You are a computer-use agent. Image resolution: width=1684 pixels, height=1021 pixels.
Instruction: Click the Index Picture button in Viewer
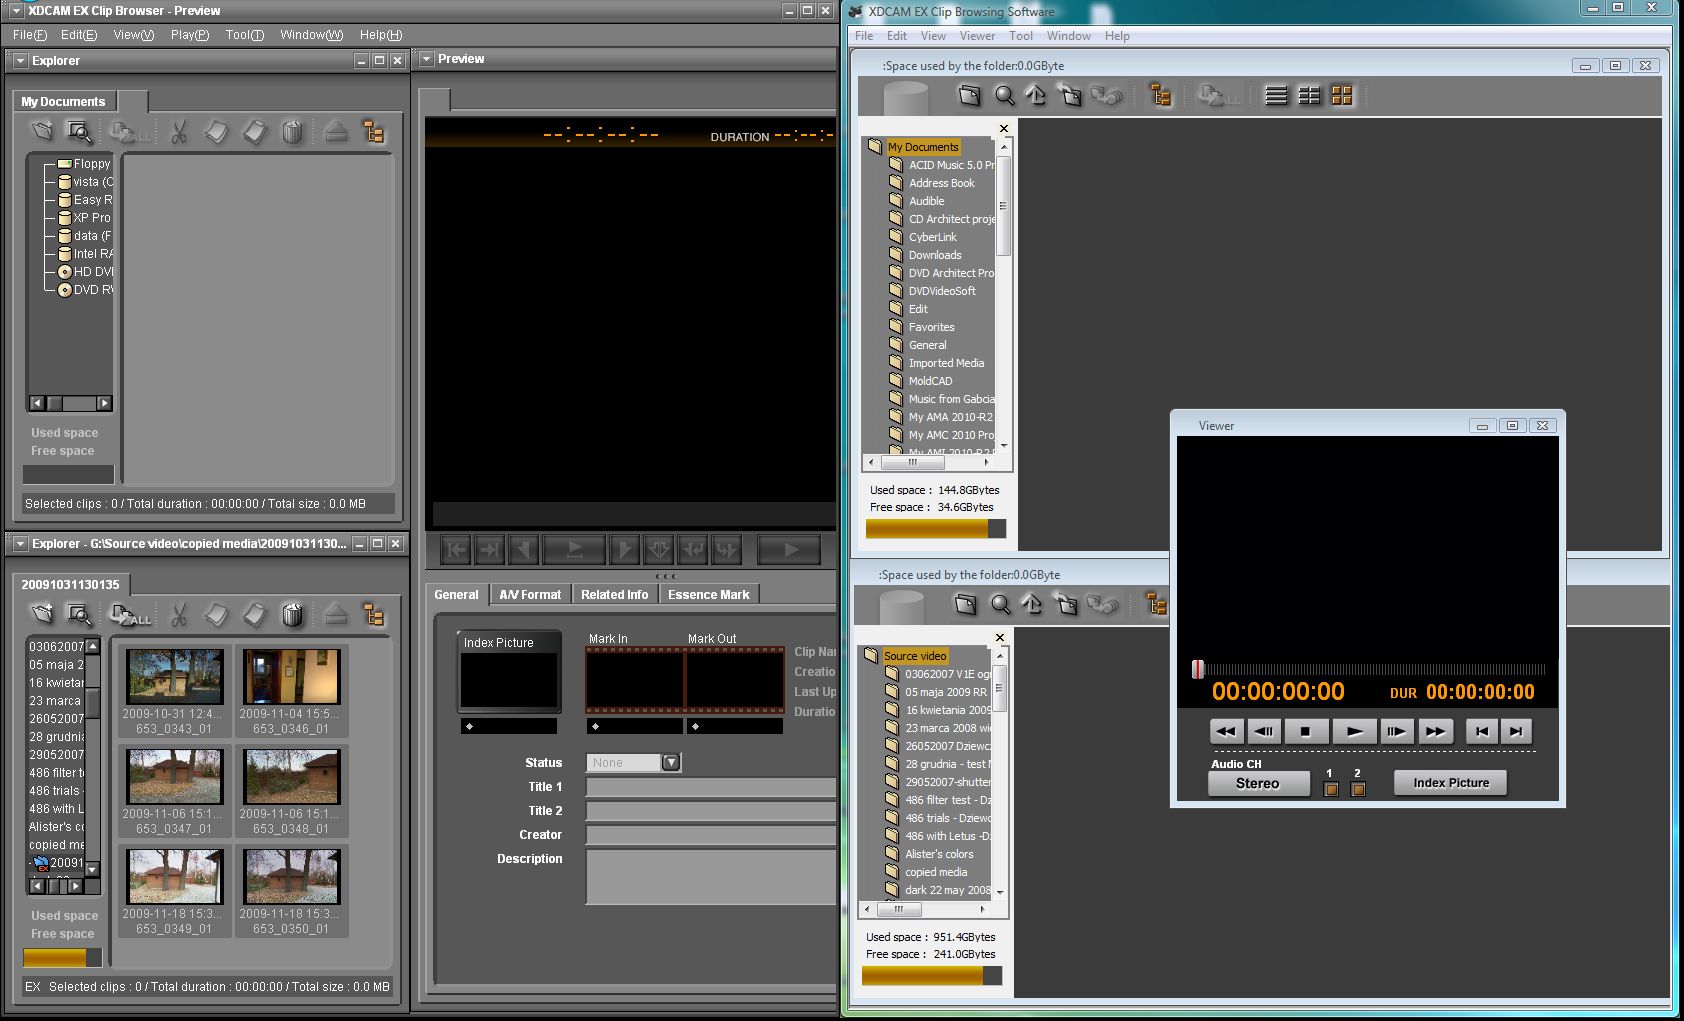(1450, 783)
